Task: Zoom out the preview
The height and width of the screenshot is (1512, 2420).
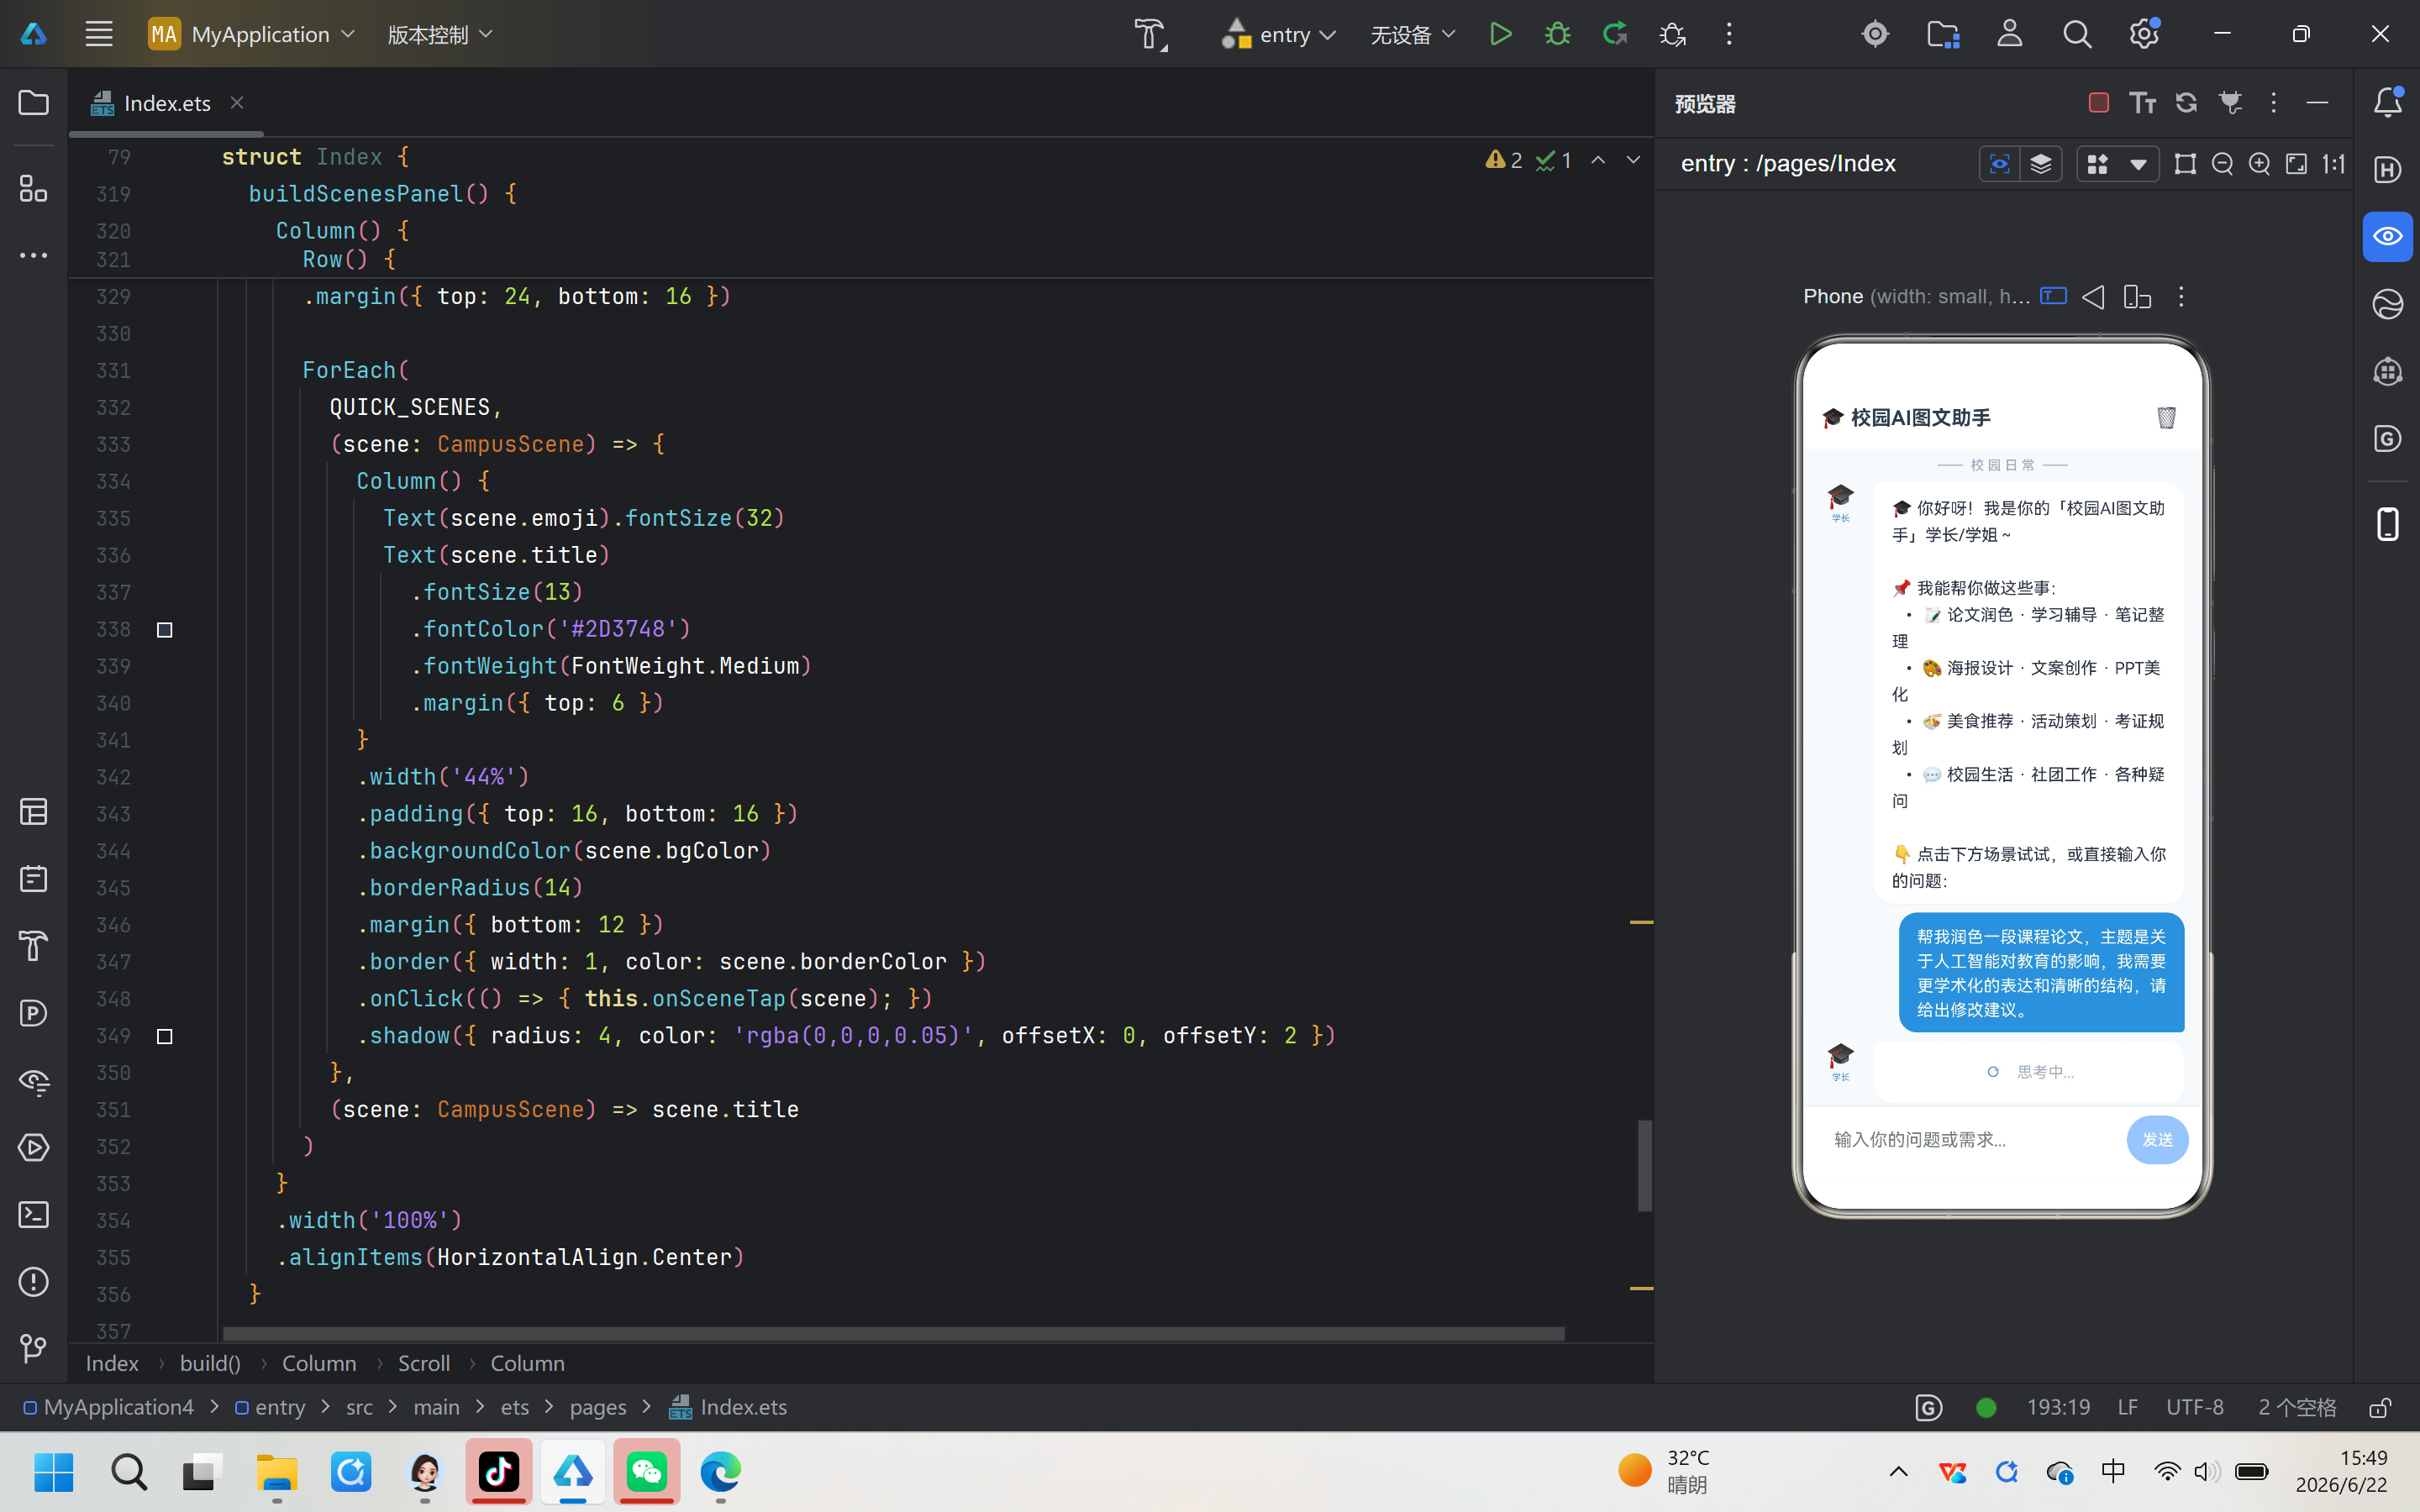Action: (x=2222, y=164)
